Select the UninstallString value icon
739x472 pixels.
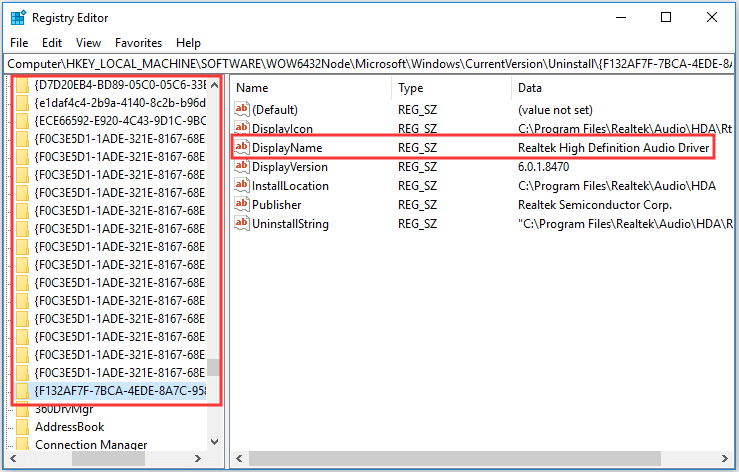click(241, 224)
